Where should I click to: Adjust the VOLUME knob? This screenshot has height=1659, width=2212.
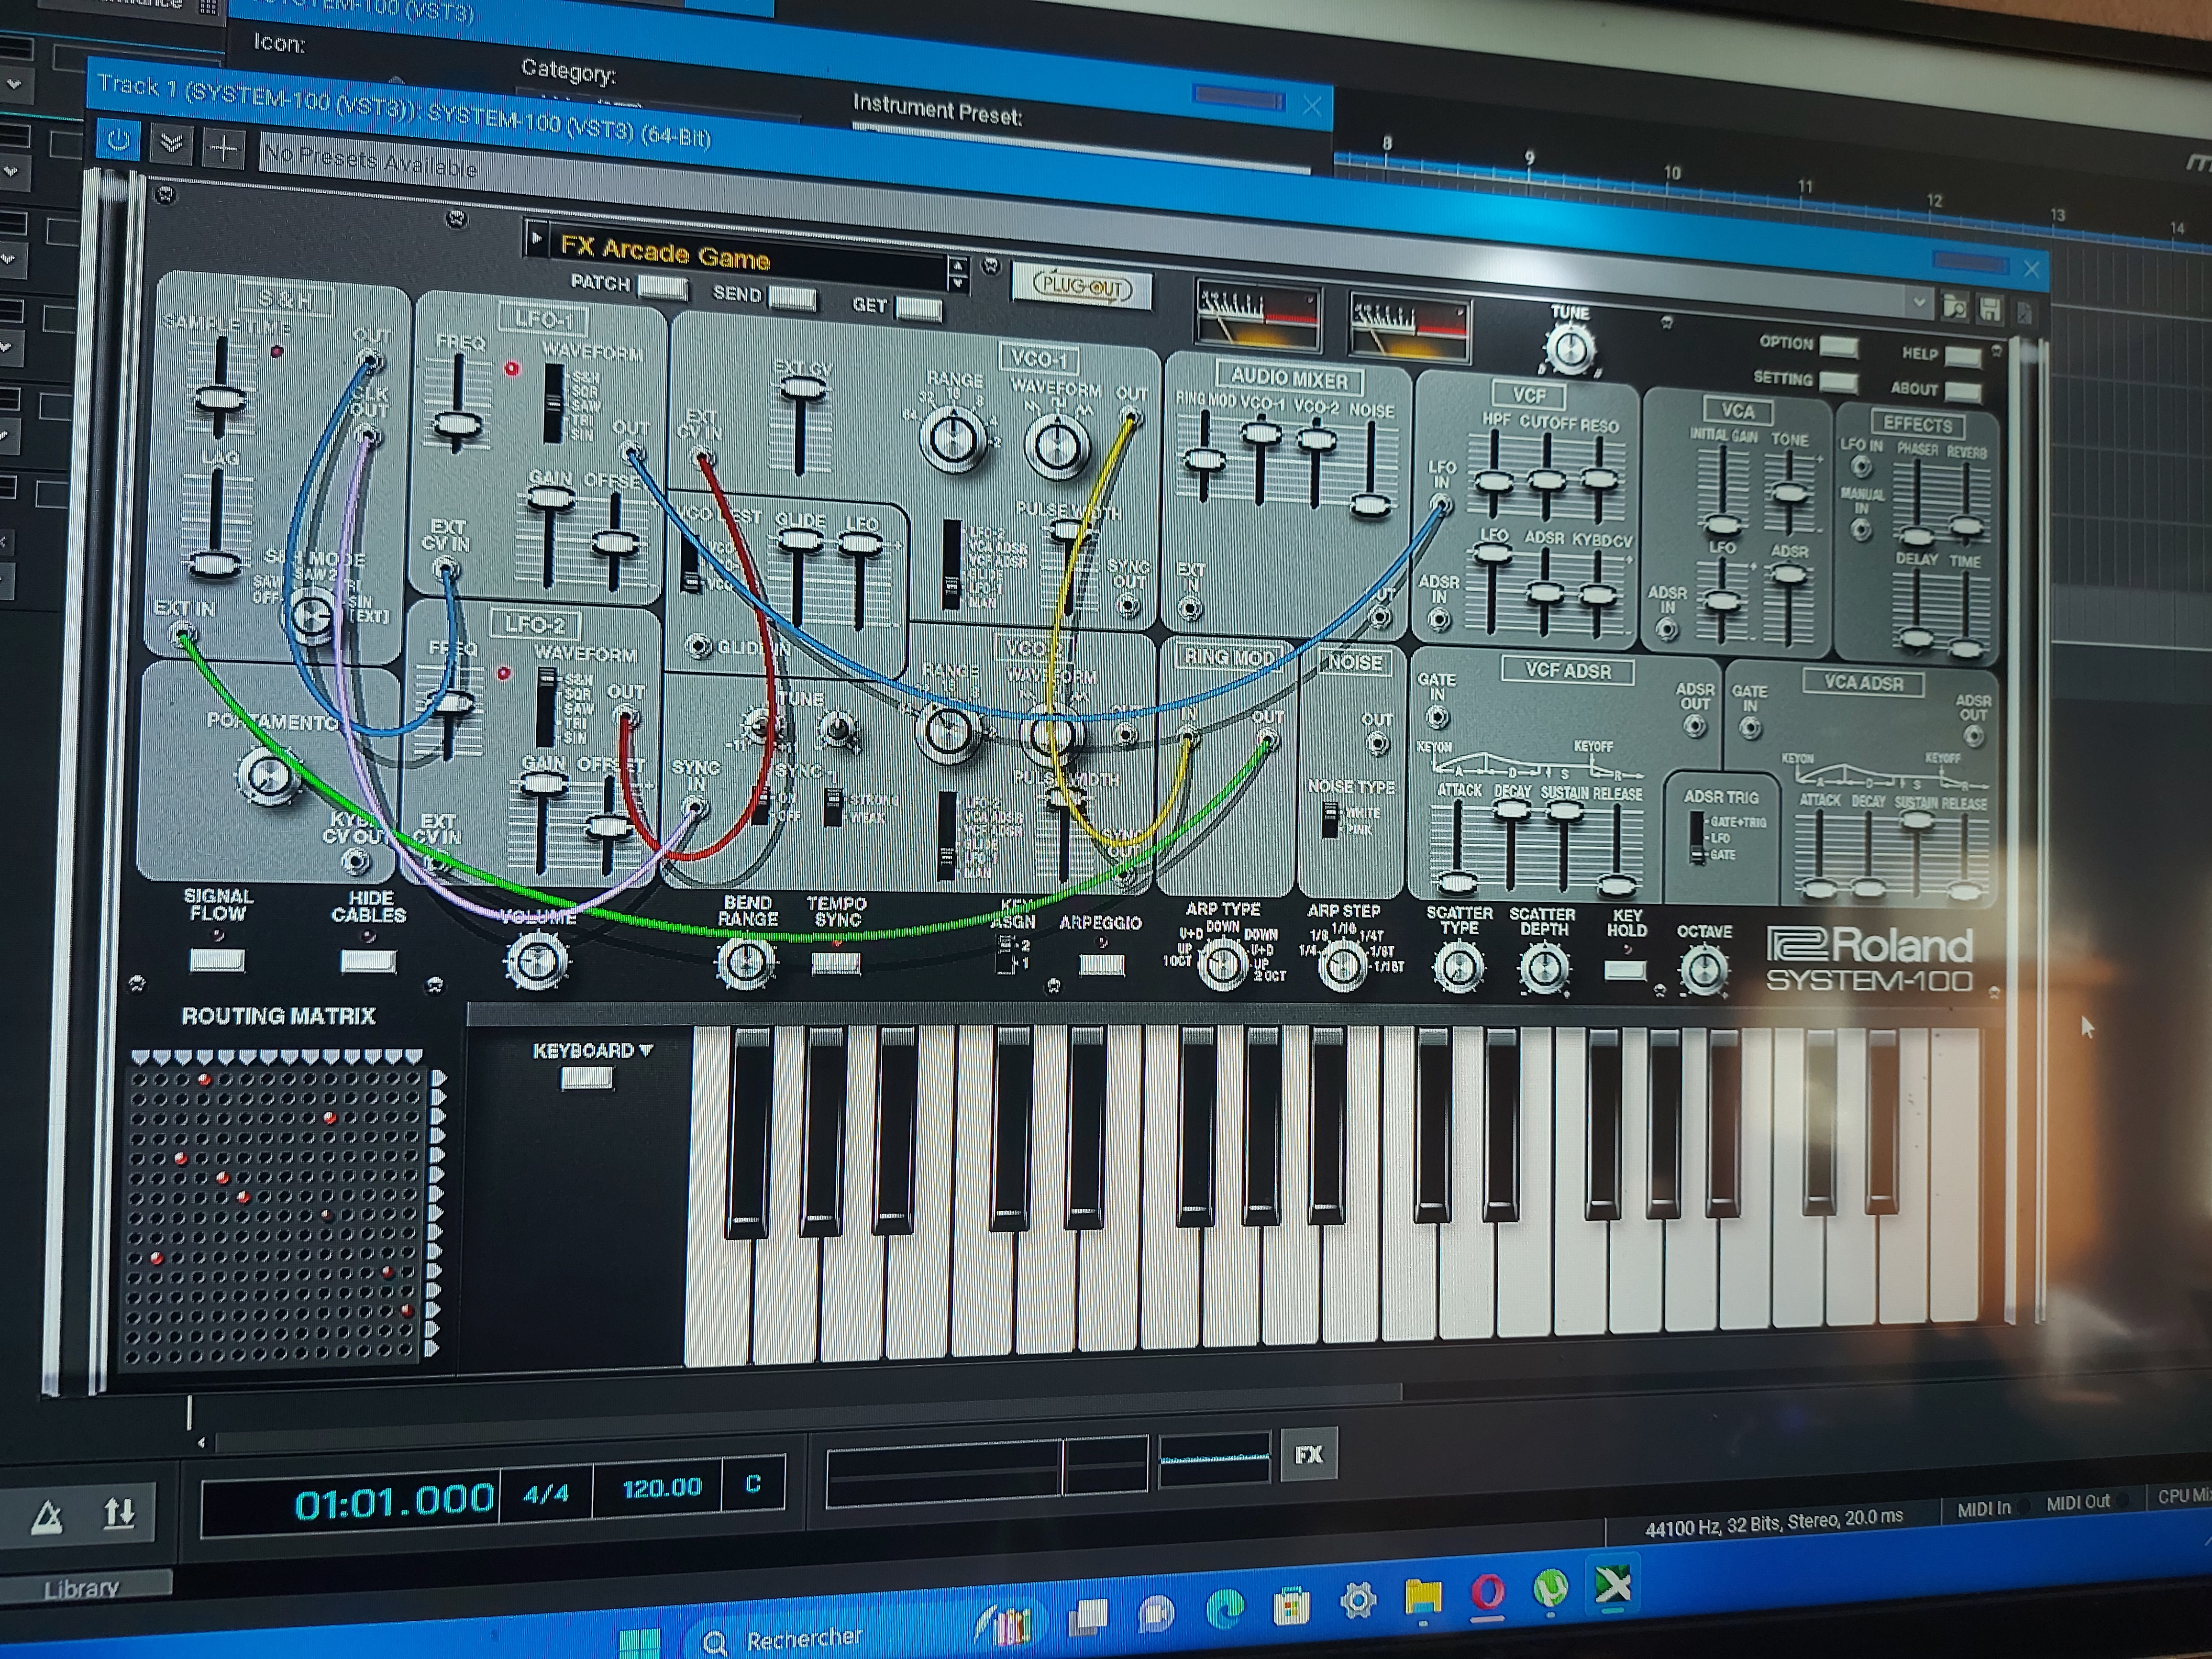pos(537,962)
